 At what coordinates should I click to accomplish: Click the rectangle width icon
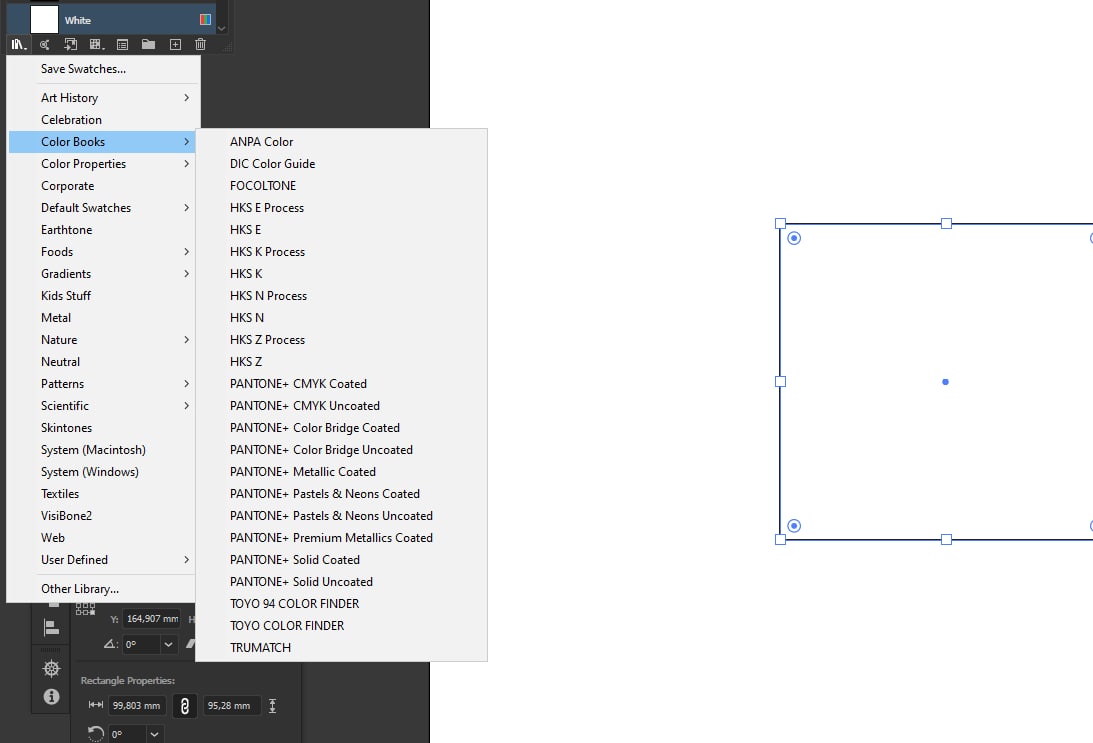coord(95,705)
